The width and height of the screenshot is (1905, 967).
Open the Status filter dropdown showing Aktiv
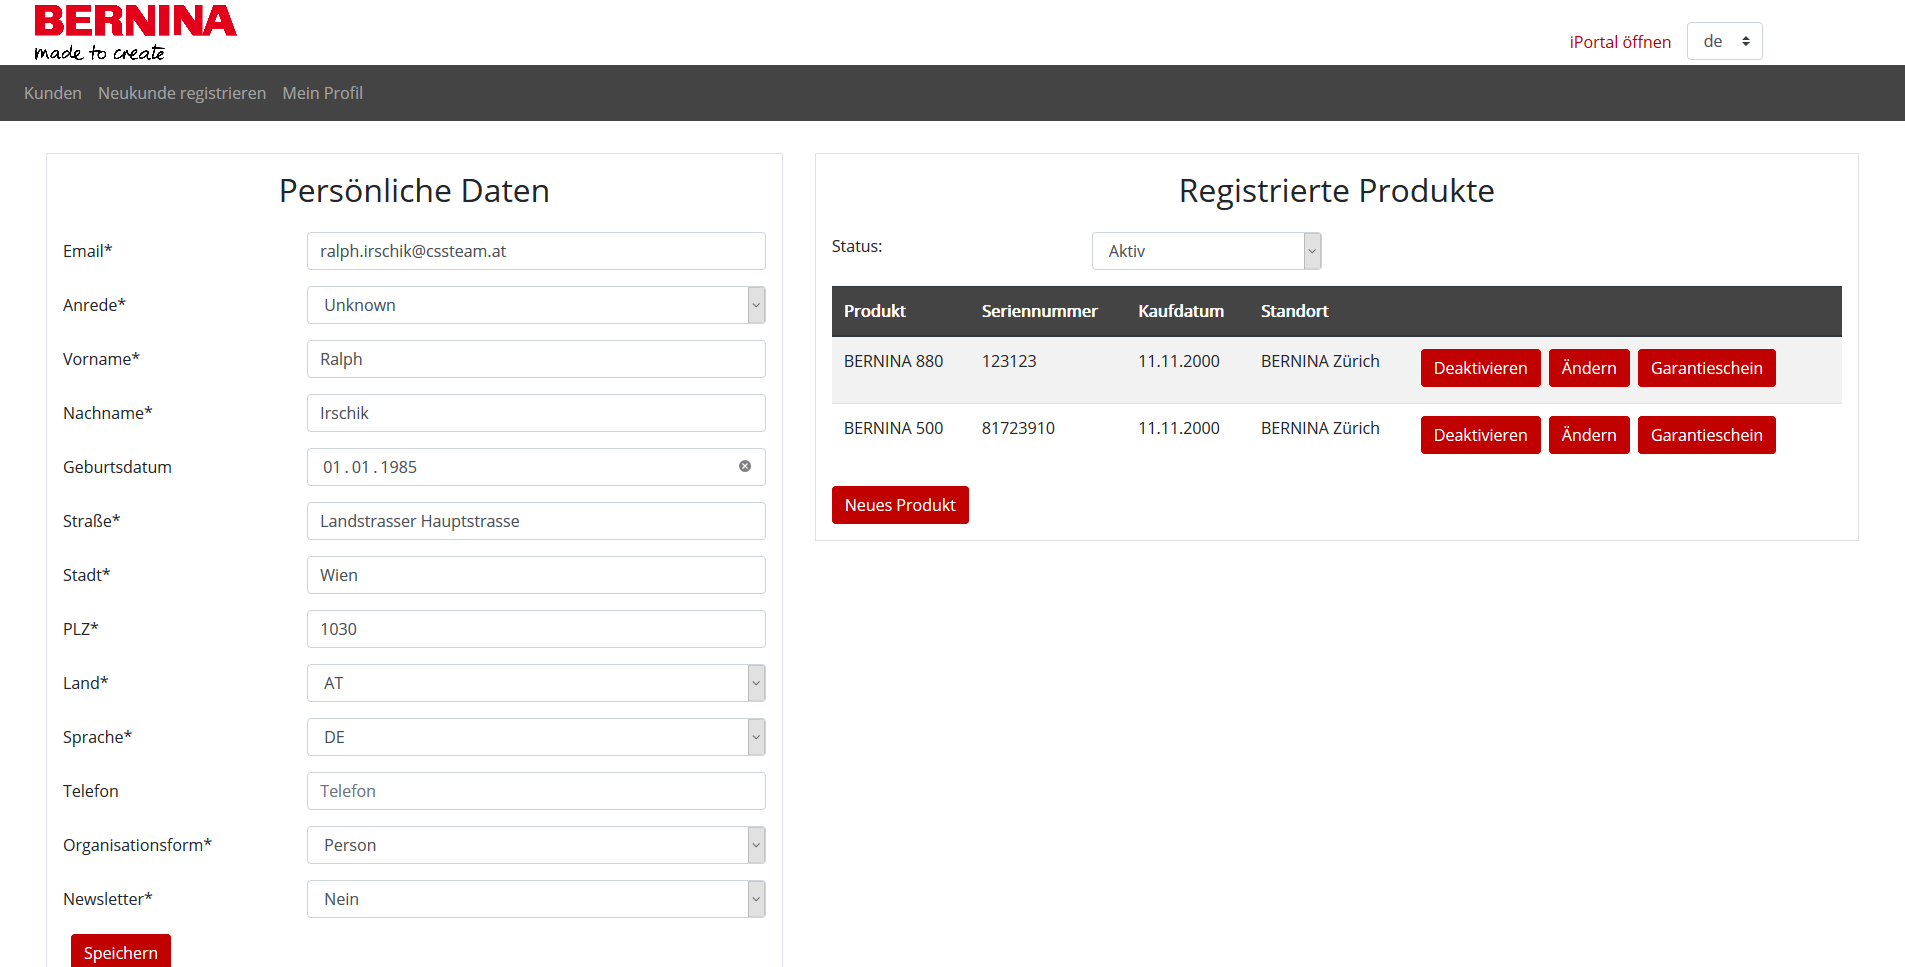click(1206, 251)
